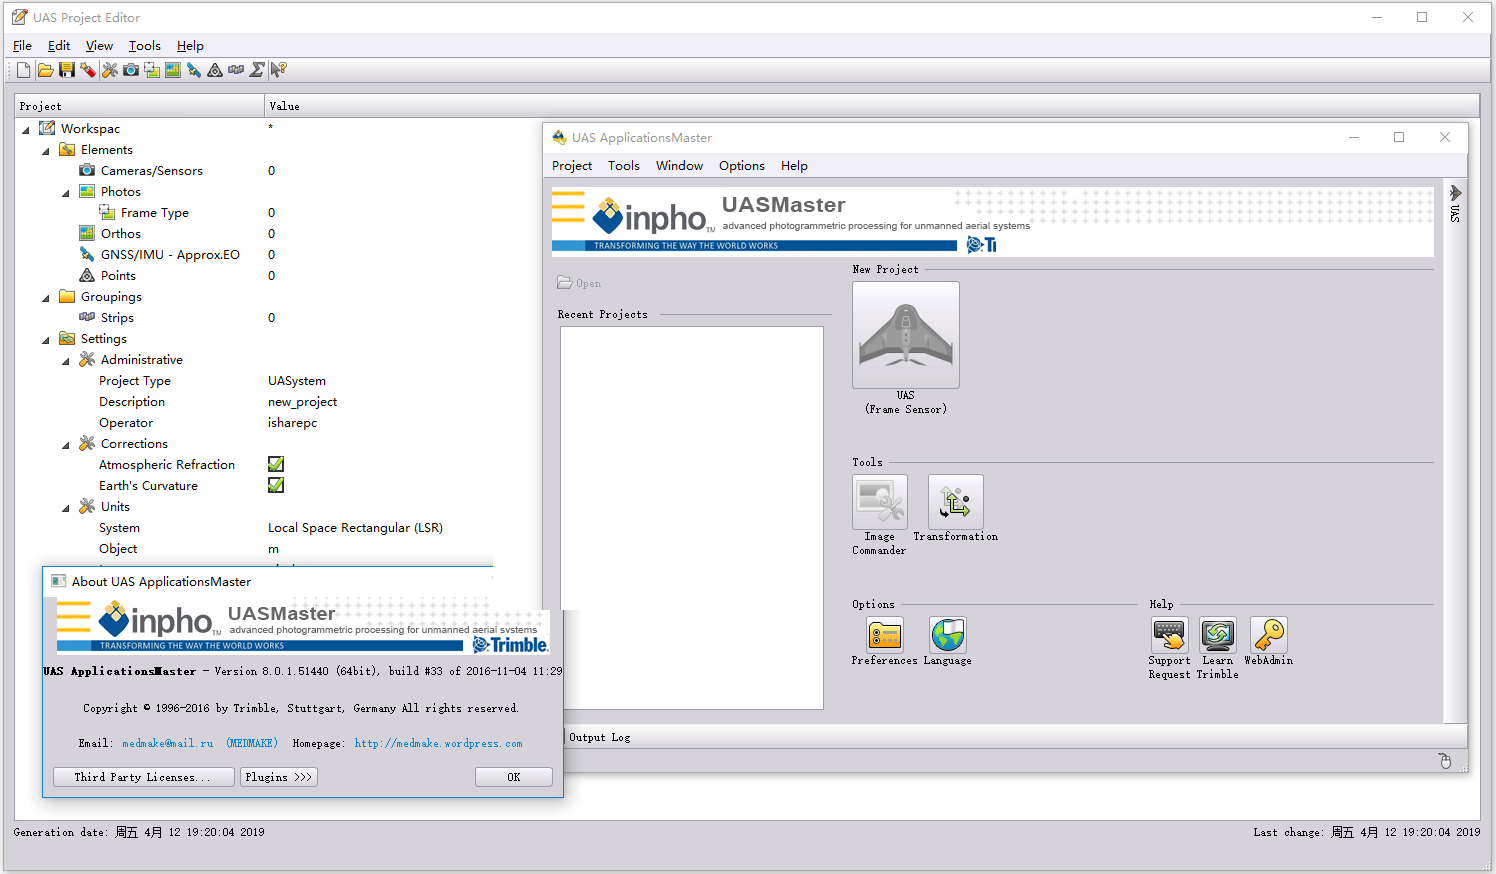Open settings via the wrench and screwdriver icon

pos(110,70)
